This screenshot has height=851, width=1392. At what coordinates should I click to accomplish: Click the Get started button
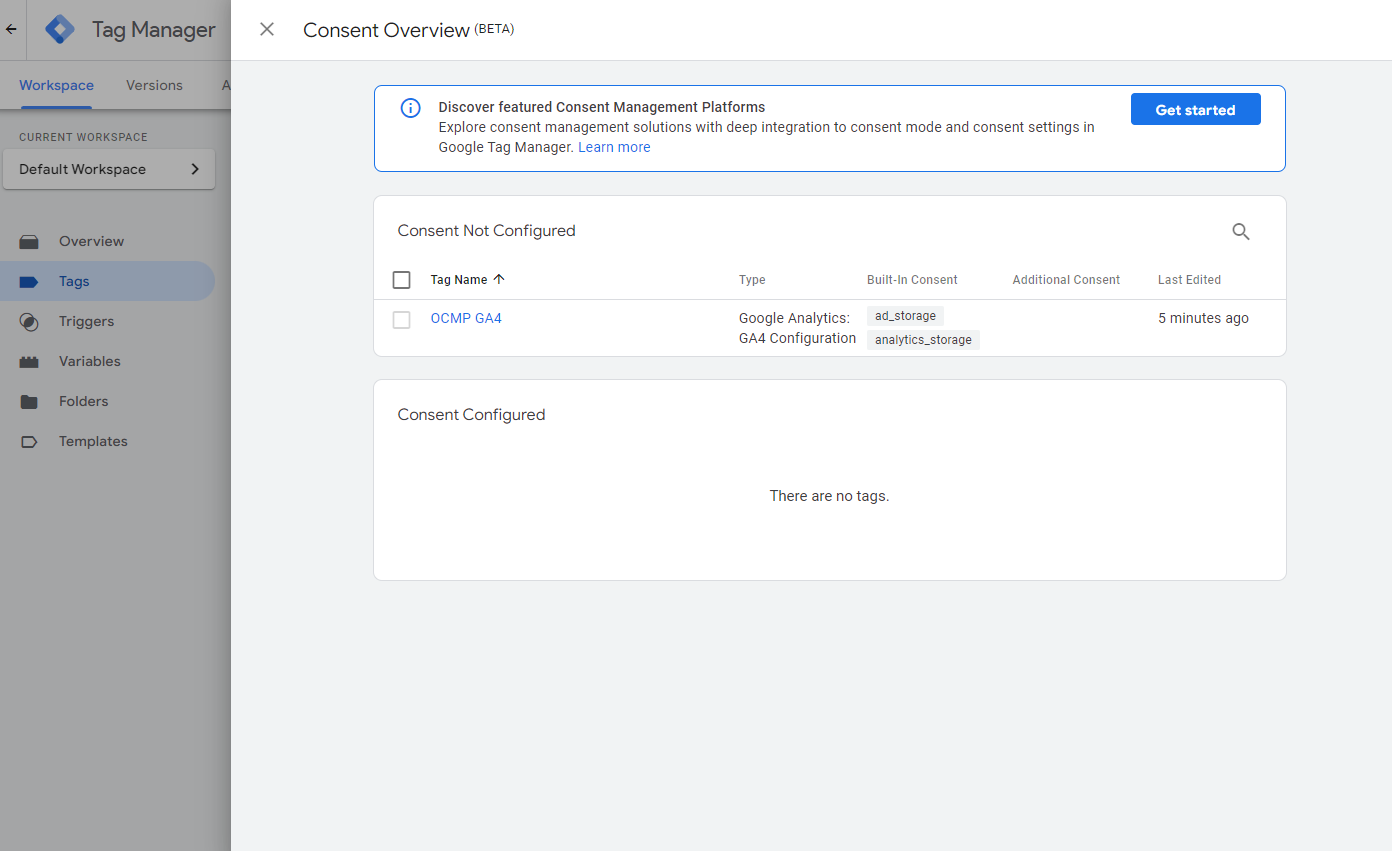[1195, 110]
